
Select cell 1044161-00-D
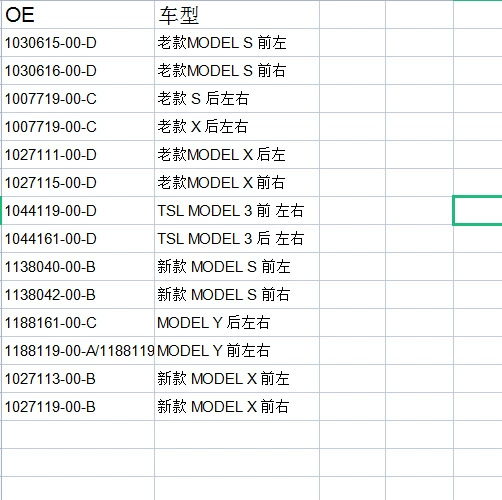[x=78, y=239]
